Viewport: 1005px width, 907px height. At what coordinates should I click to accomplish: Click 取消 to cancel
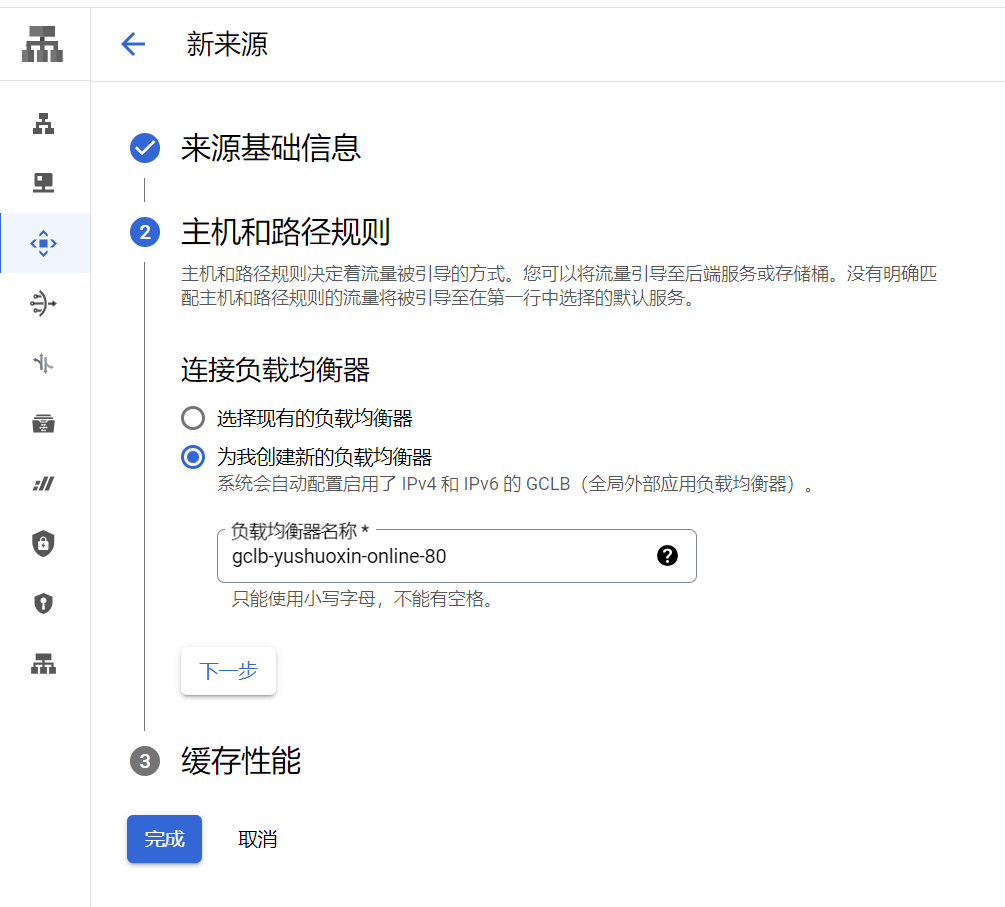(257, 839)
